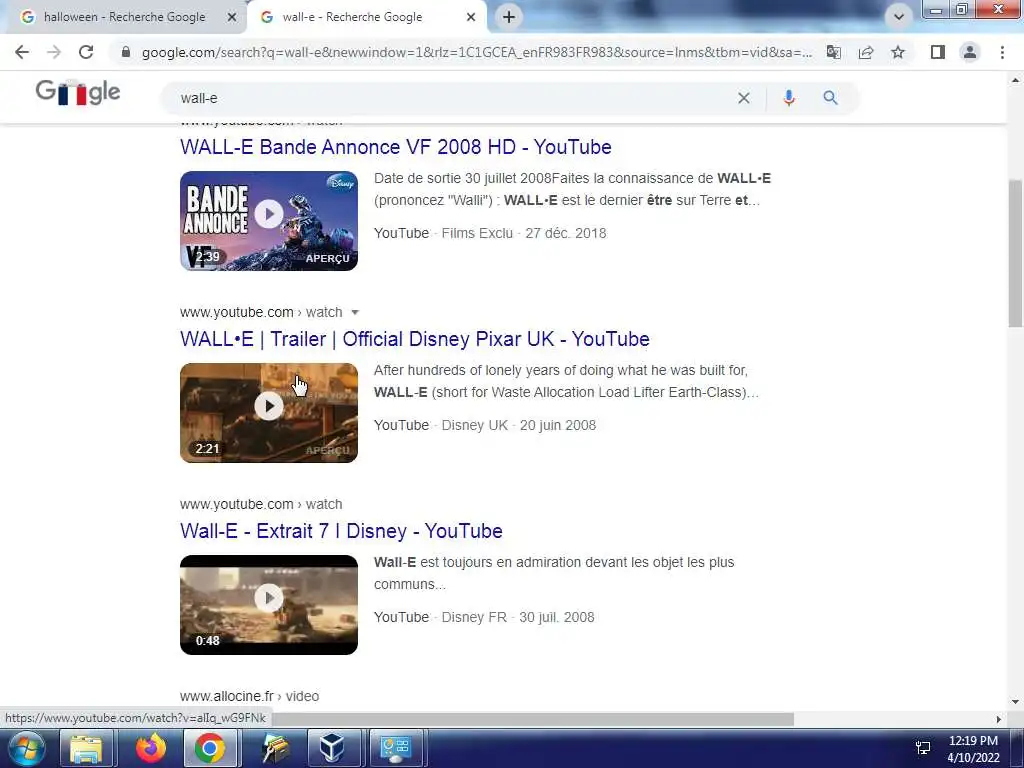Viewport: 1024px width, 768px height.
Task: Expand options arrow next to youtube.com watch
Action: 355,312
